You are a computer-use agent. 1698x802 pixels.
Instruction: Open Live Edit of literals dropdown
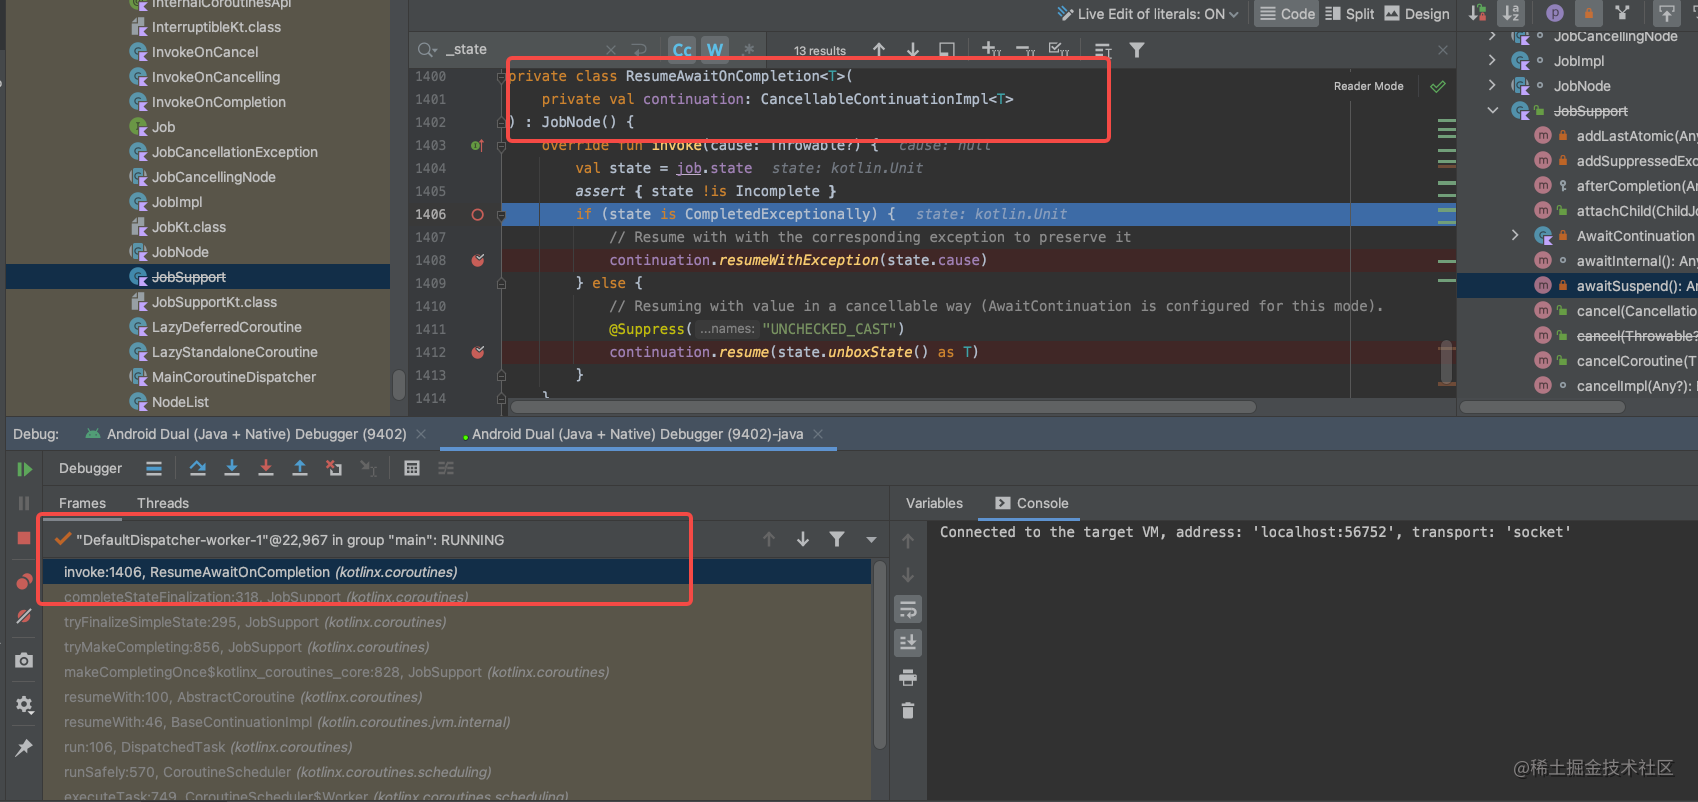point(1149,14)
